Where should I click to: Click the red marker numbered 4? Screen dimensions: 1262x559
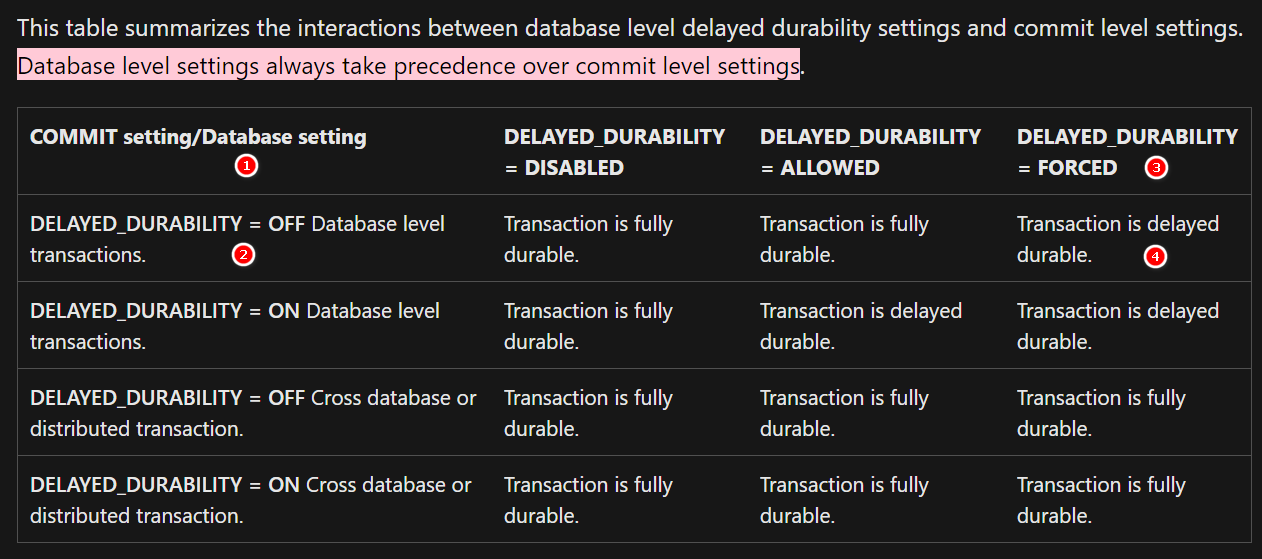pyautogui.click(x=1155, y=257)
